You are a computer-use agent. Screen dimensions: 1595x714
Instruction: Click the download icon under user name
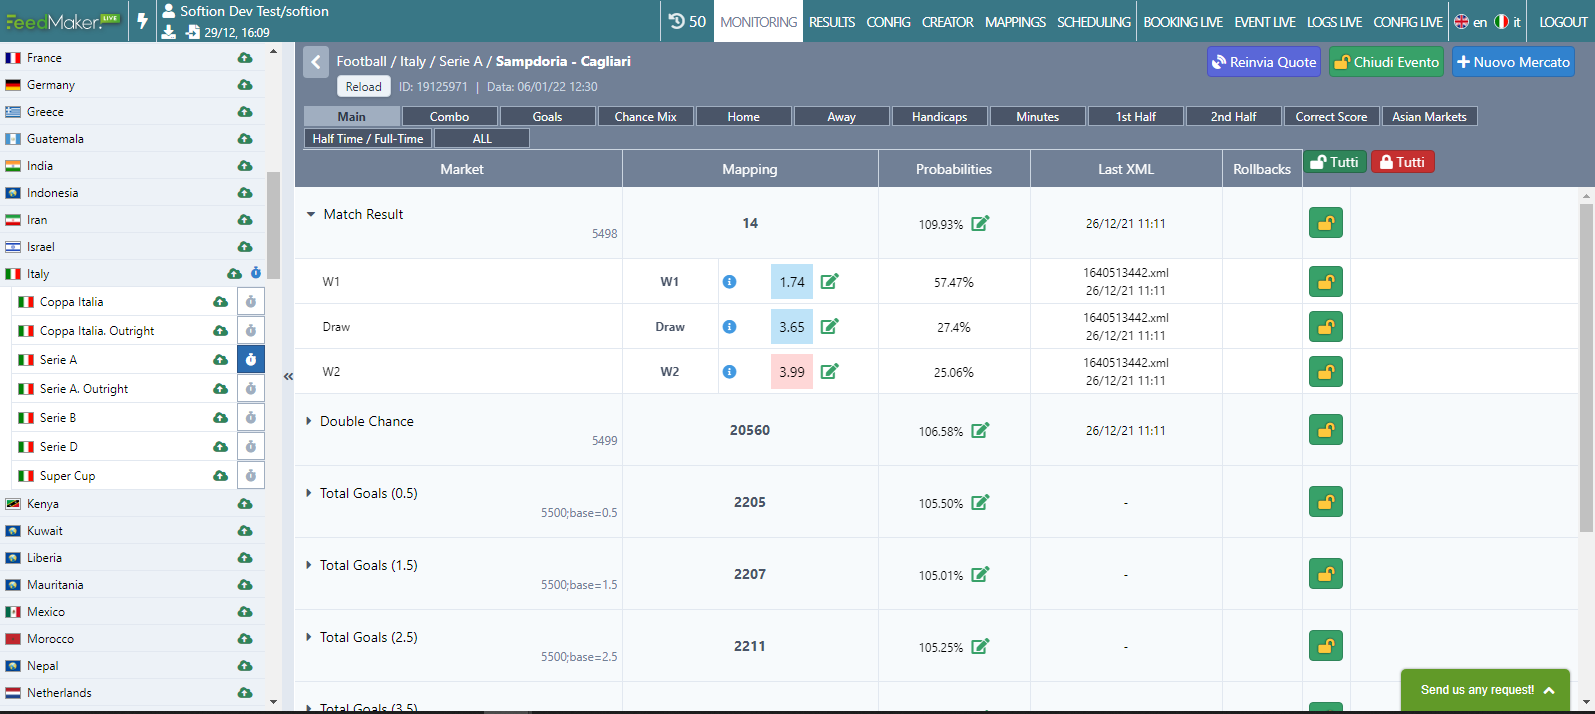click(169, 32)
